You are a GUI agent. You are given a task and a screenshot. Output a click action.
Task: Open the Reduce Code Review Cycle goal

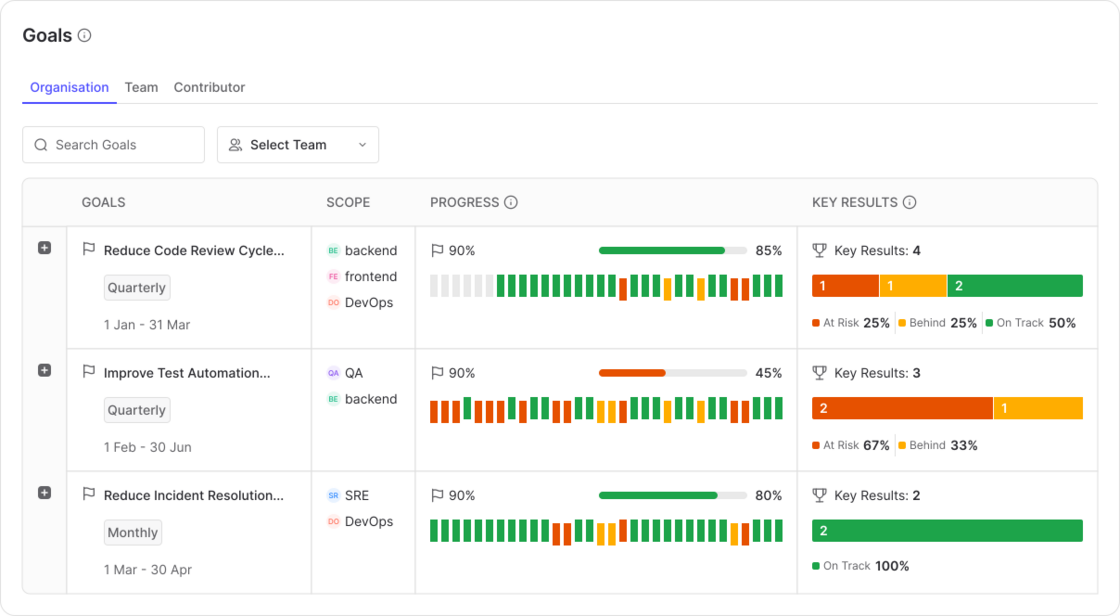click(194, 251)
